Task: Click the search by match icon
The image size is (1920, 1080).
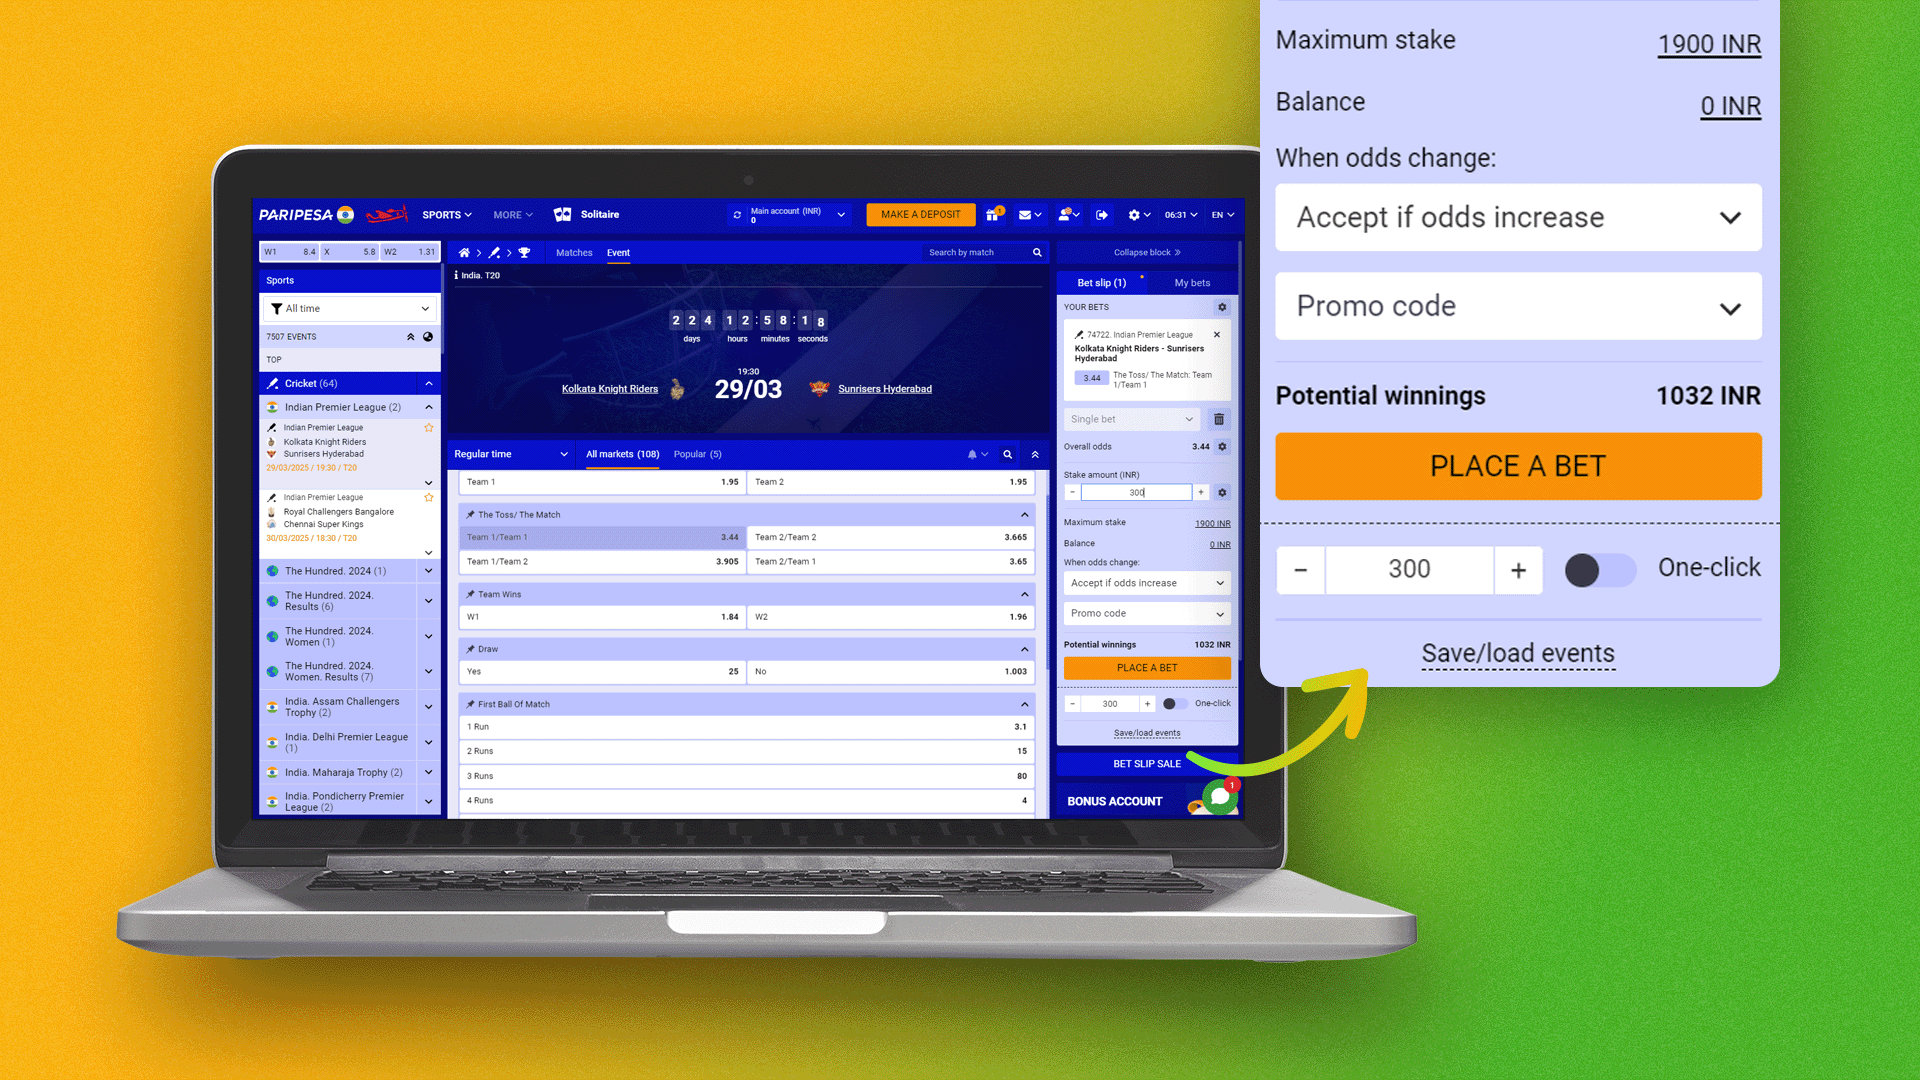Action: (1039, 252)
